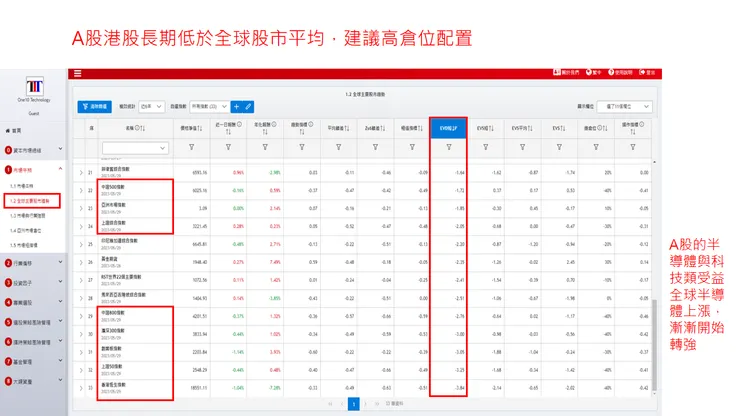Click the blue pencil edit button
Screen dimensions: 740x416
point(248,107)
